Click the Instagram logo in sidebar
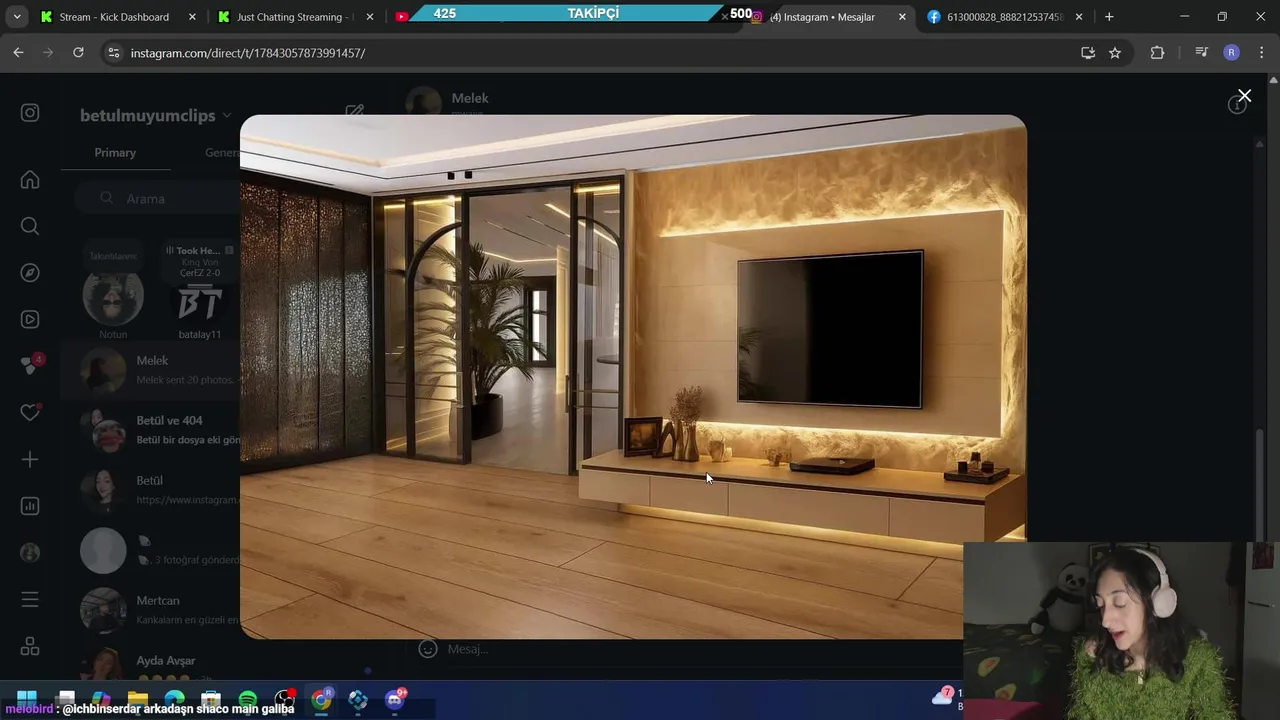 [30, 113]
